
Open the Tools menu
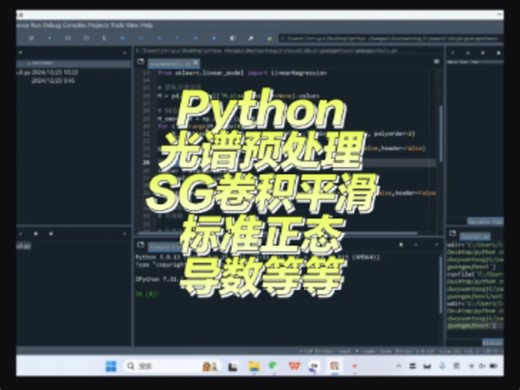click(x=117, y=25)
